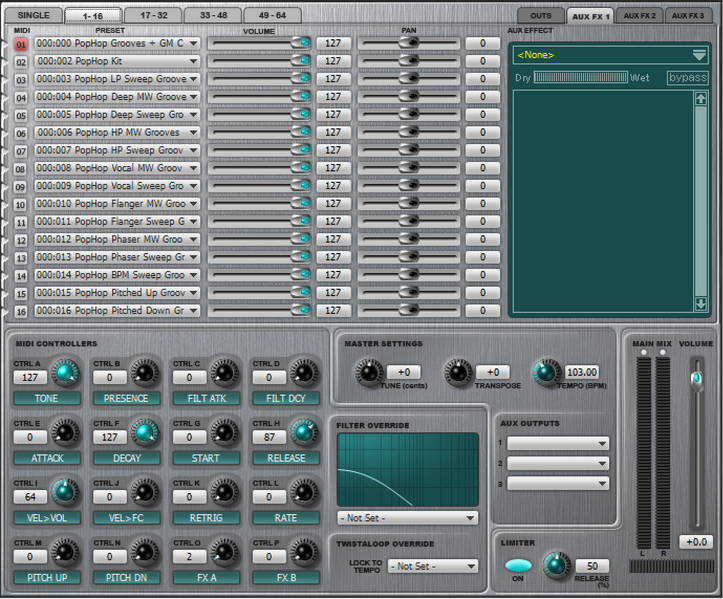Viewport: 723px width, 599px height.
Task: Click the aux effect scroll up arrow
Action: click(701, 99)
